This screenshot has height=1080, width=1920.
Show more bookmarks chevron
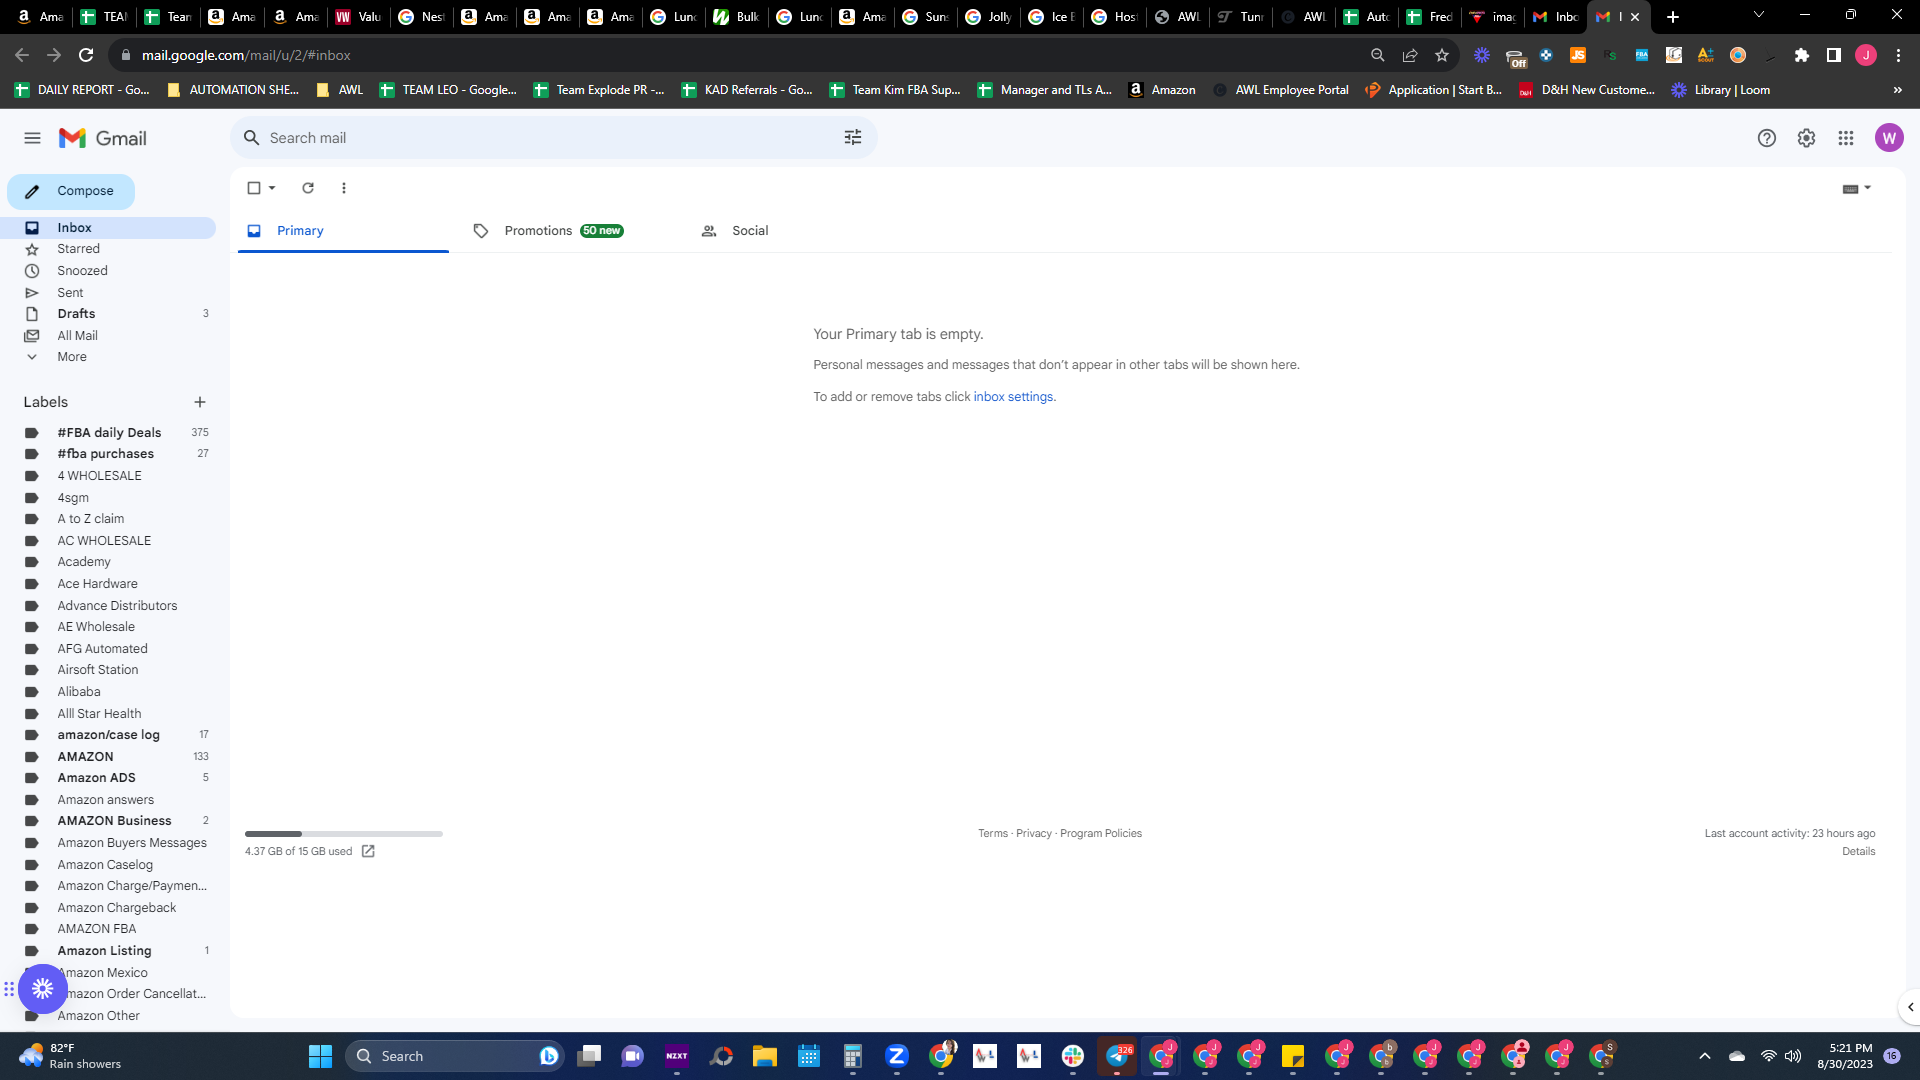coord(1898,90)
